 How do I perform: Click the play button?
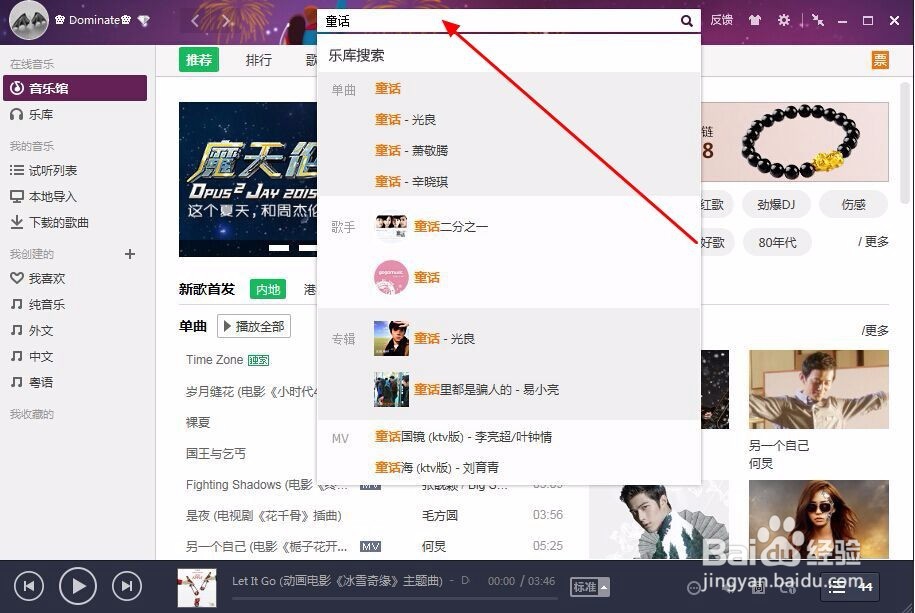click(x=78, y=586)
